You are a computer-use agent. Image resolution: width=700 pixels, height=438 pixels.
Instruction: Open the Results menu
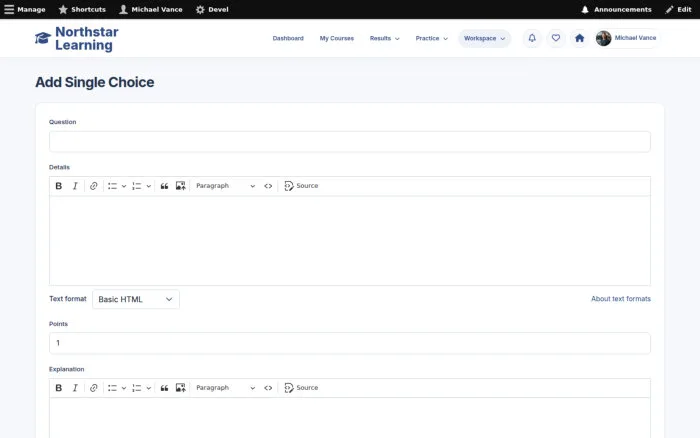click(x=384, y=38)
